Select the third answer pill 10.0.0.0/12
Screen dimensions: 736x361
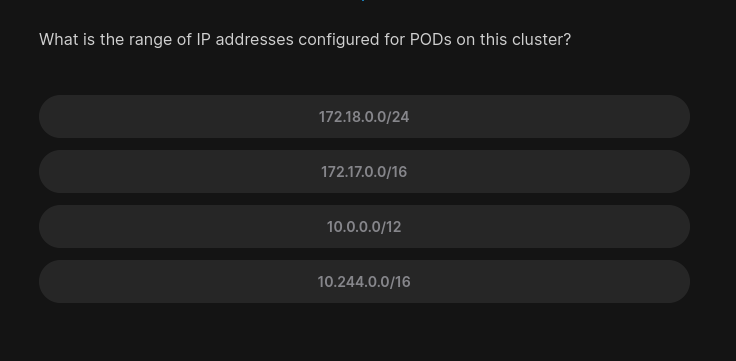tap(364, 226)
